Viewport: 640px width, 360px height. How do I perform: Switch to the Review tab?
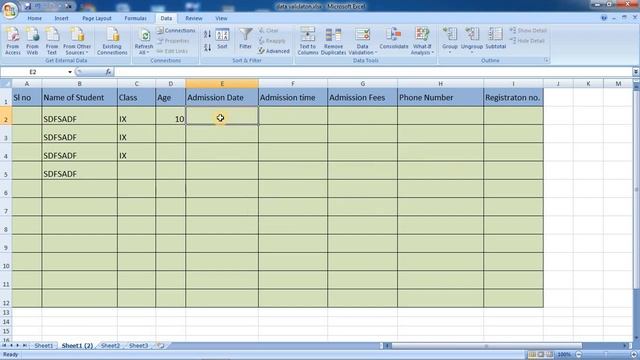coord(194,18)
